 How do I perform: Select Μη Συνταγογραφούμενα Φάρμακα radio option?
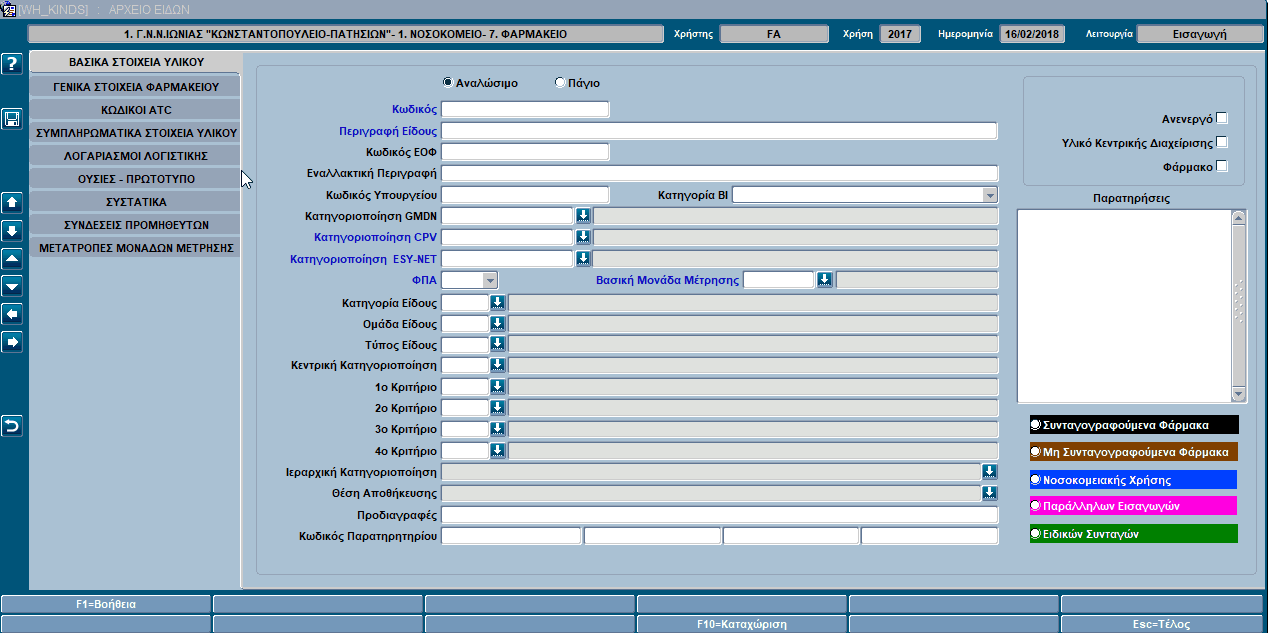tap(1036, 452)
